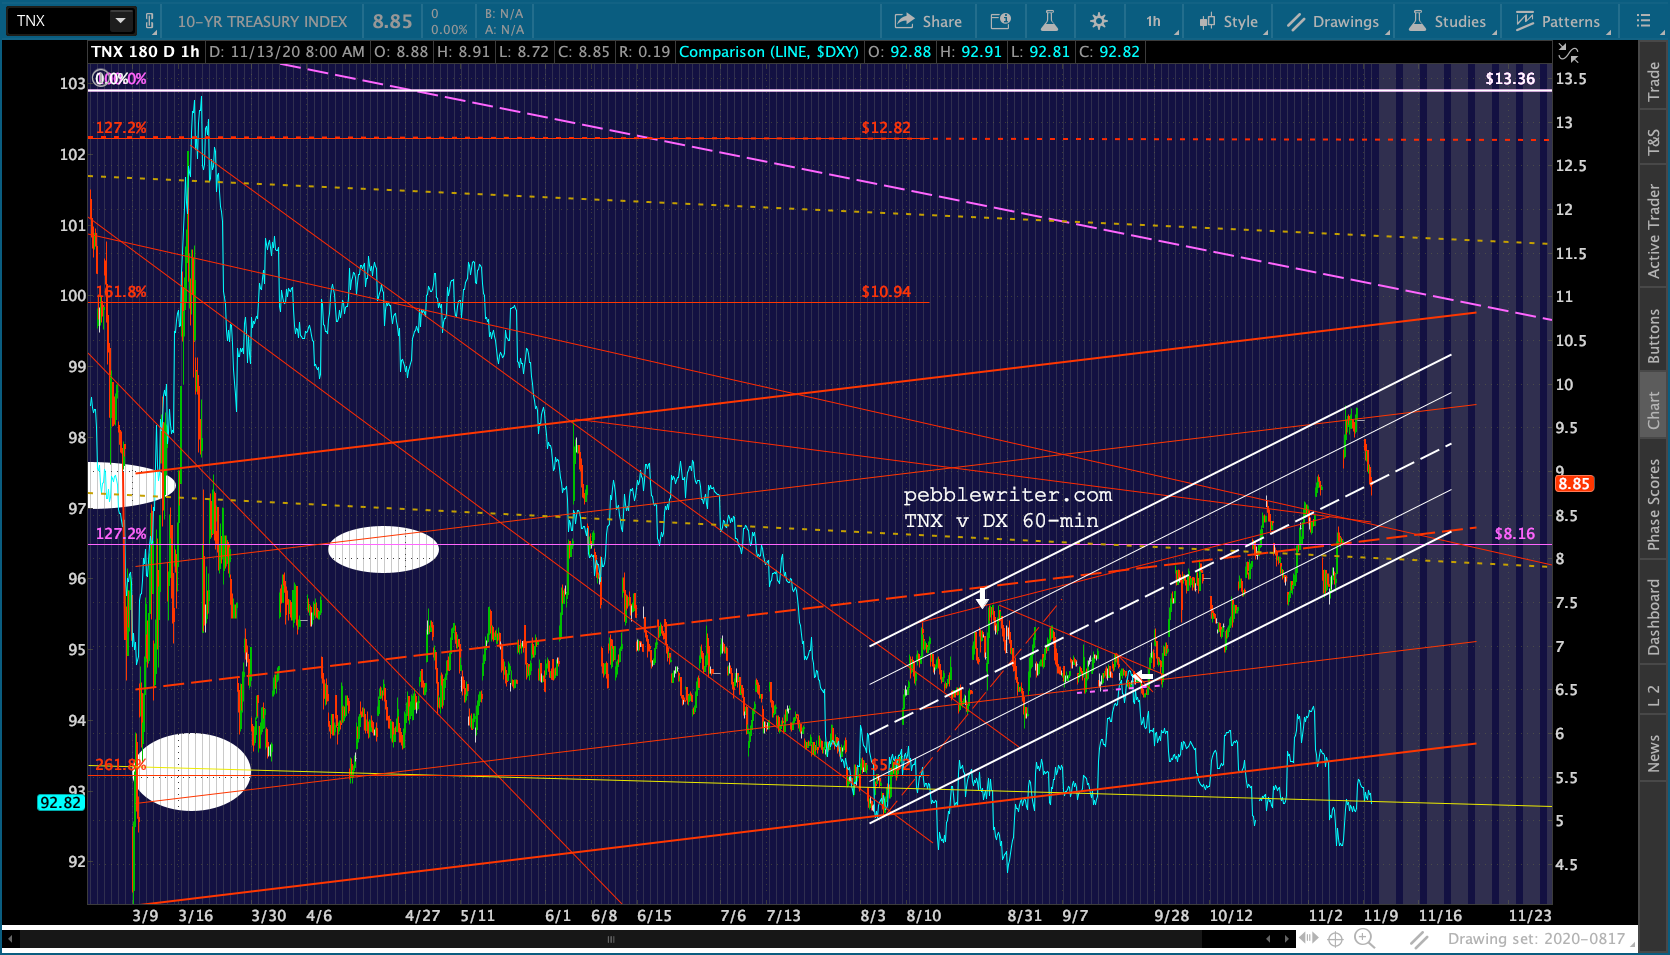Screen dimensions: 1670x955
Task: Click the 92.82 DXY price bubble
Action: pos(60,803)
